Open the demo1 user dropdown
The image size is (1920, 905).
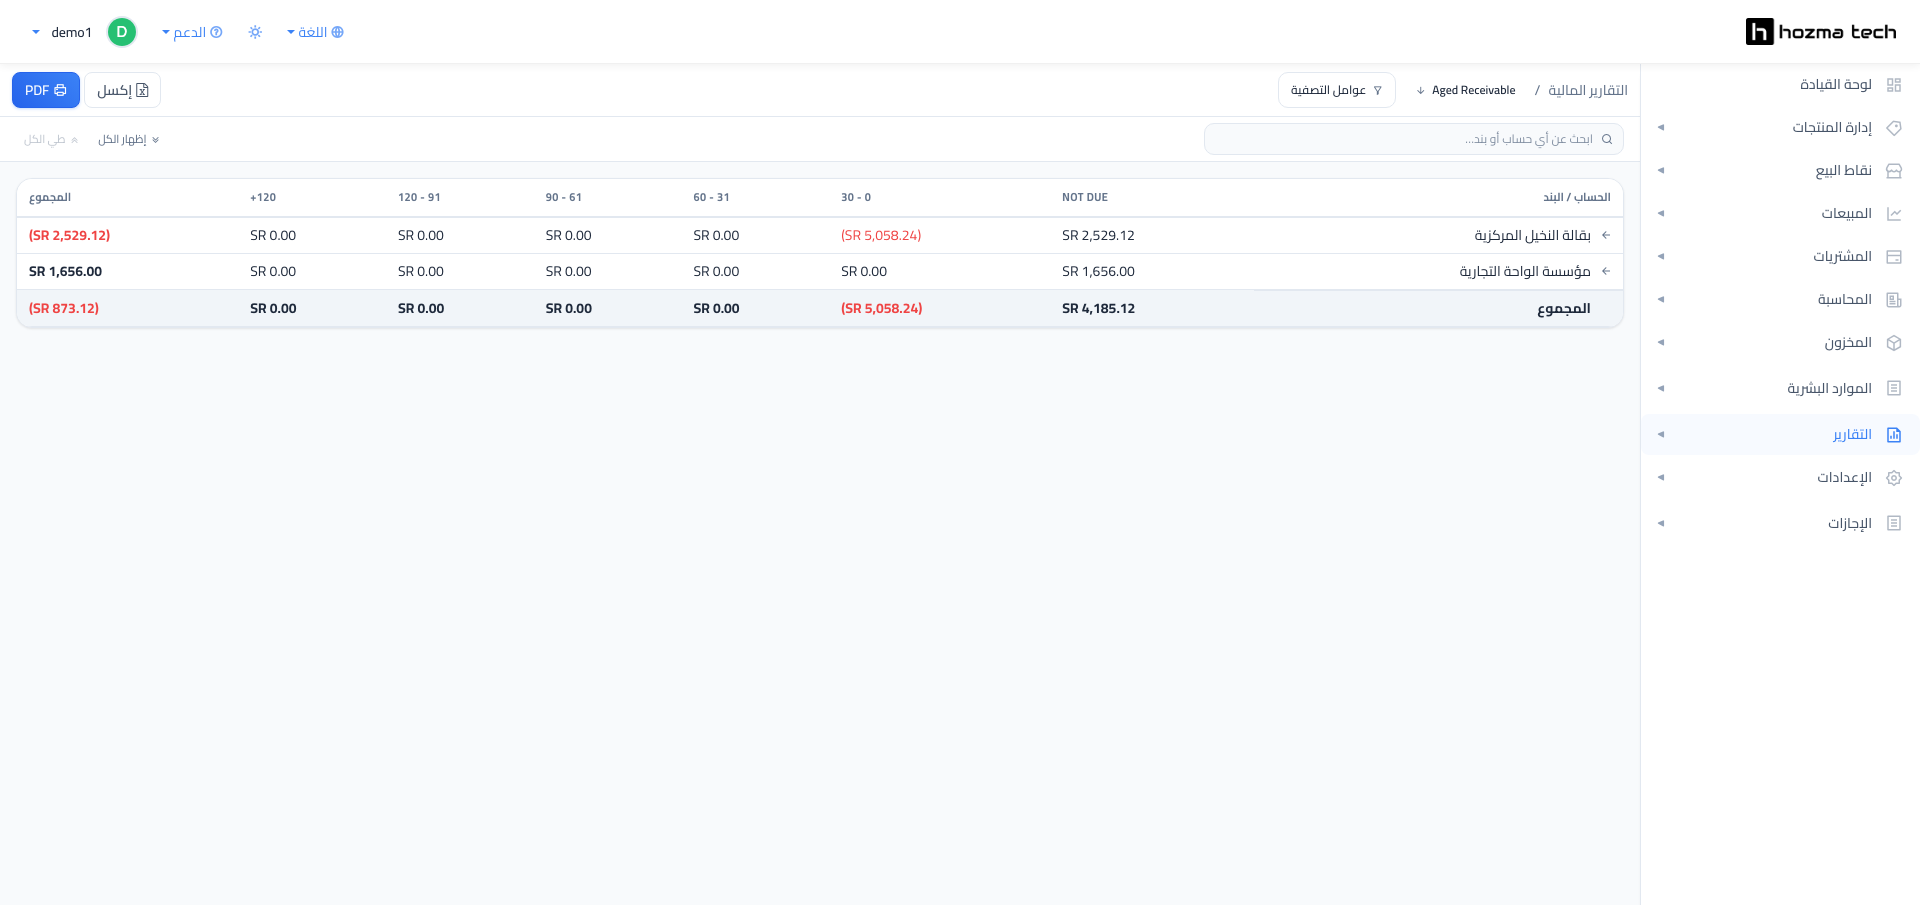62,32
